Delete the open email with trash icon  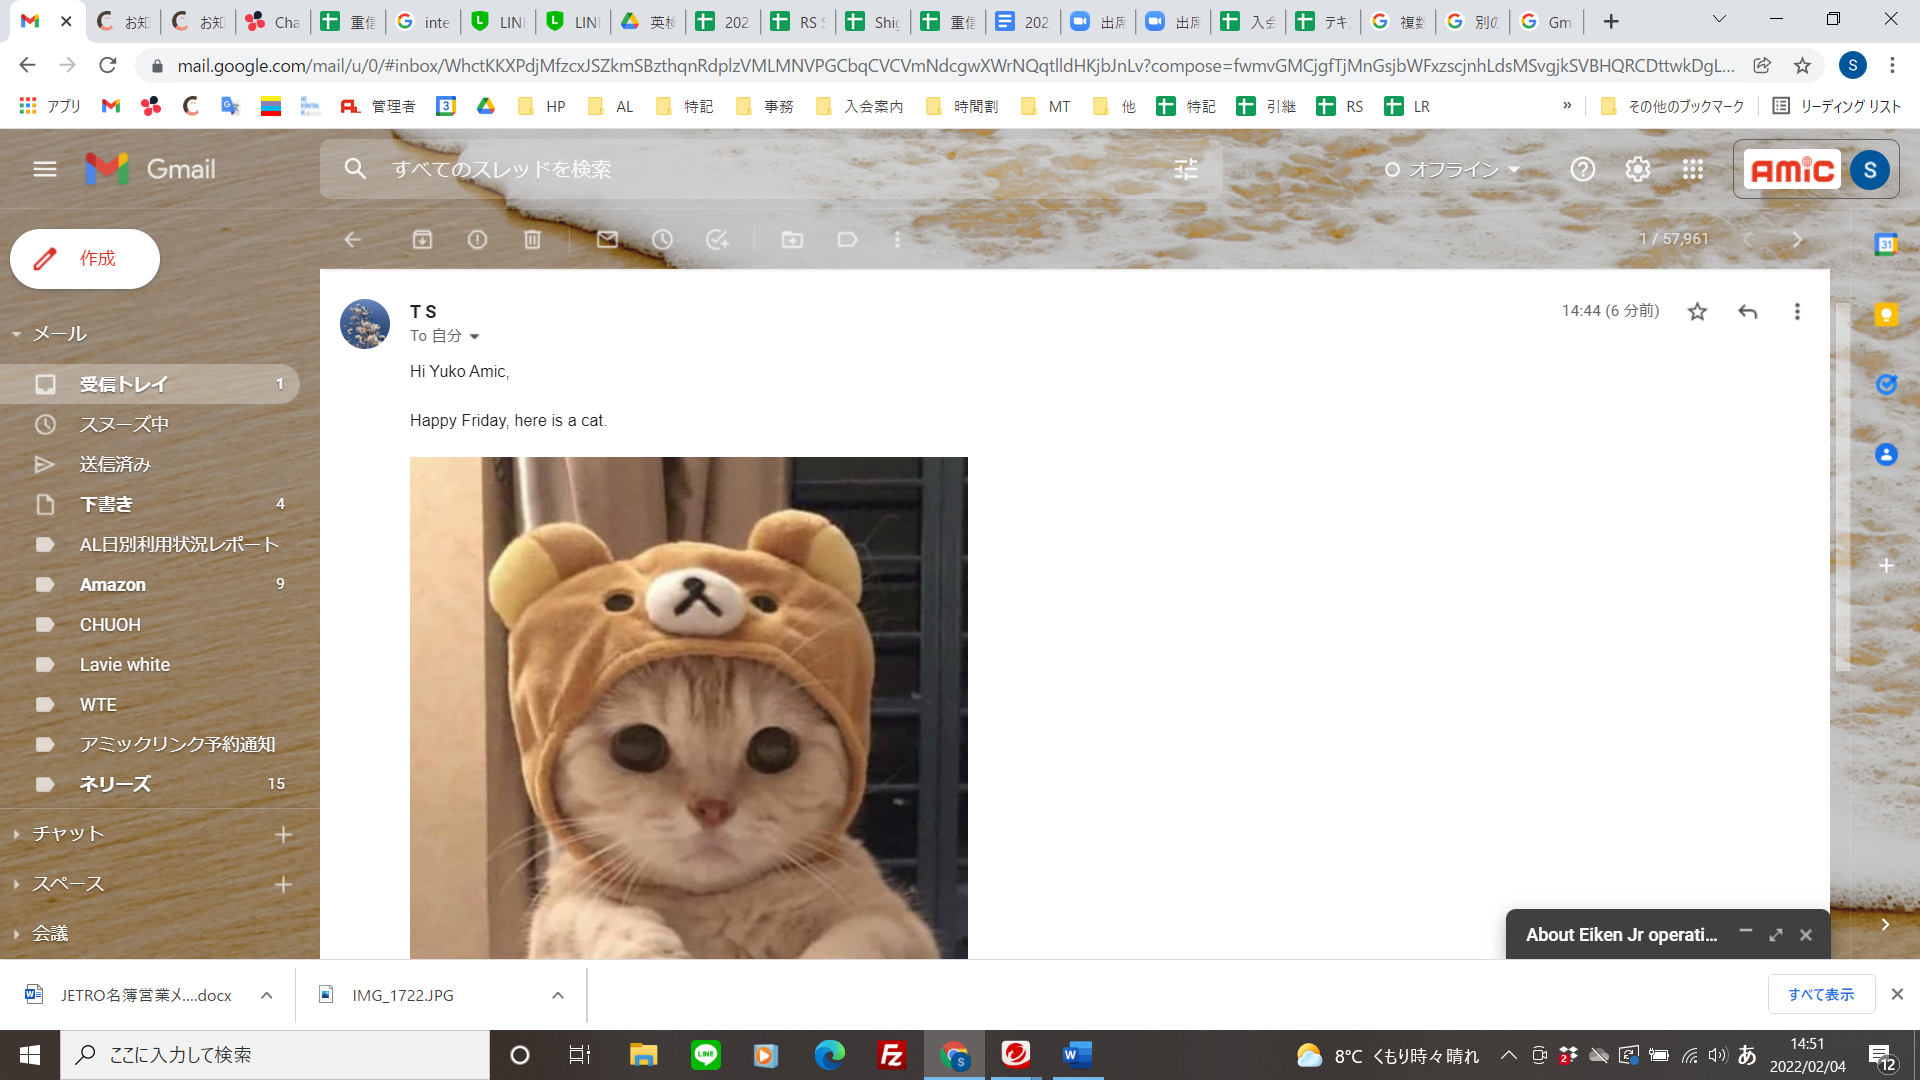coord(532,239)
